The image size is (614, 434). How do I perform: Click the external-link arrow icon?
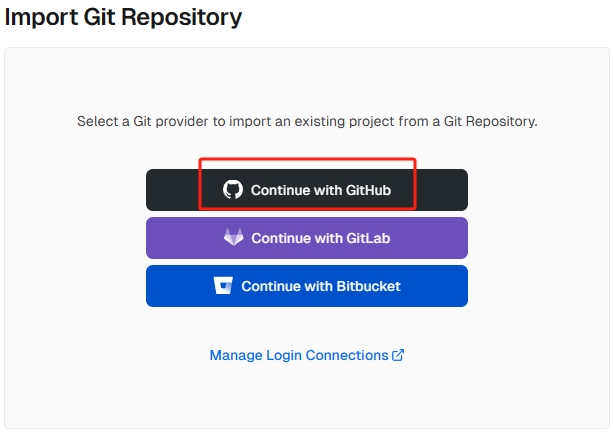pyautogui.click(x=398, y=355)
